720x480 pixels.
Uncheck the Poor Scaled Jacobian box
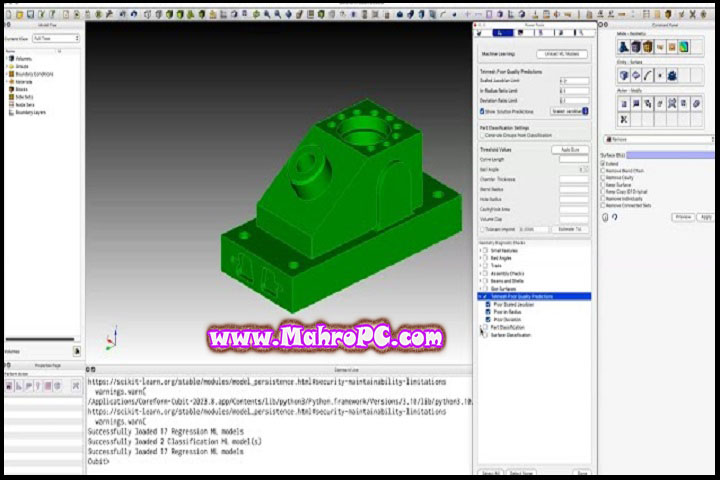tap(488, 304)
